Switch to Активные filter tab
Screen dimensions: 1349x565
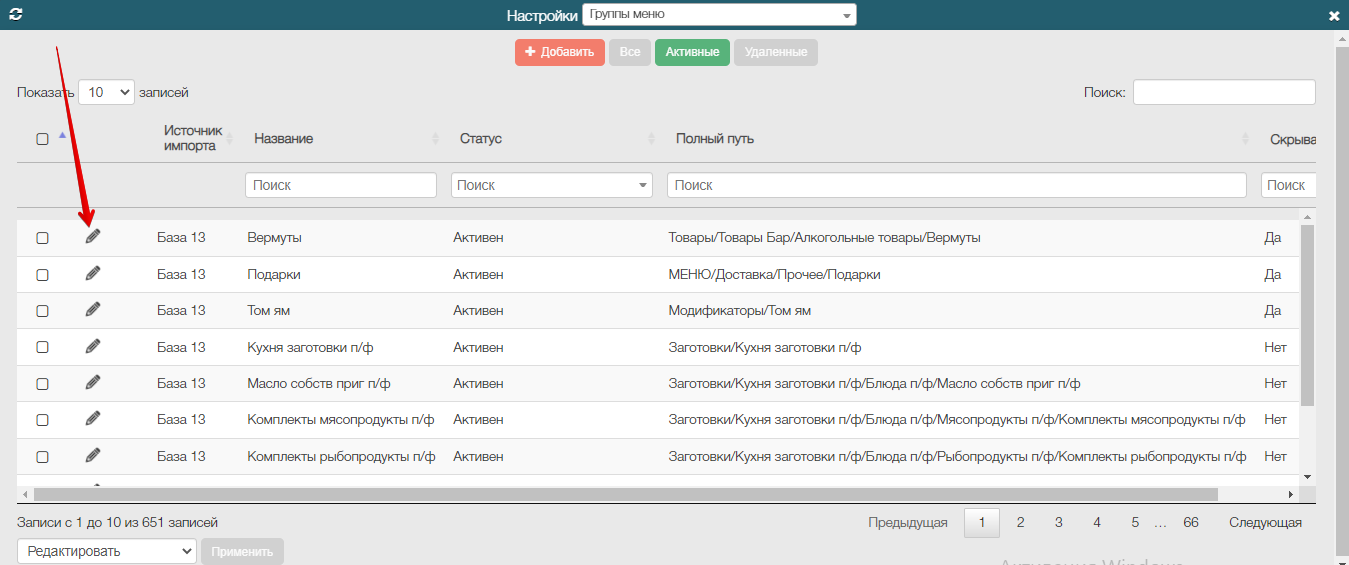click(x=692, y=52)
